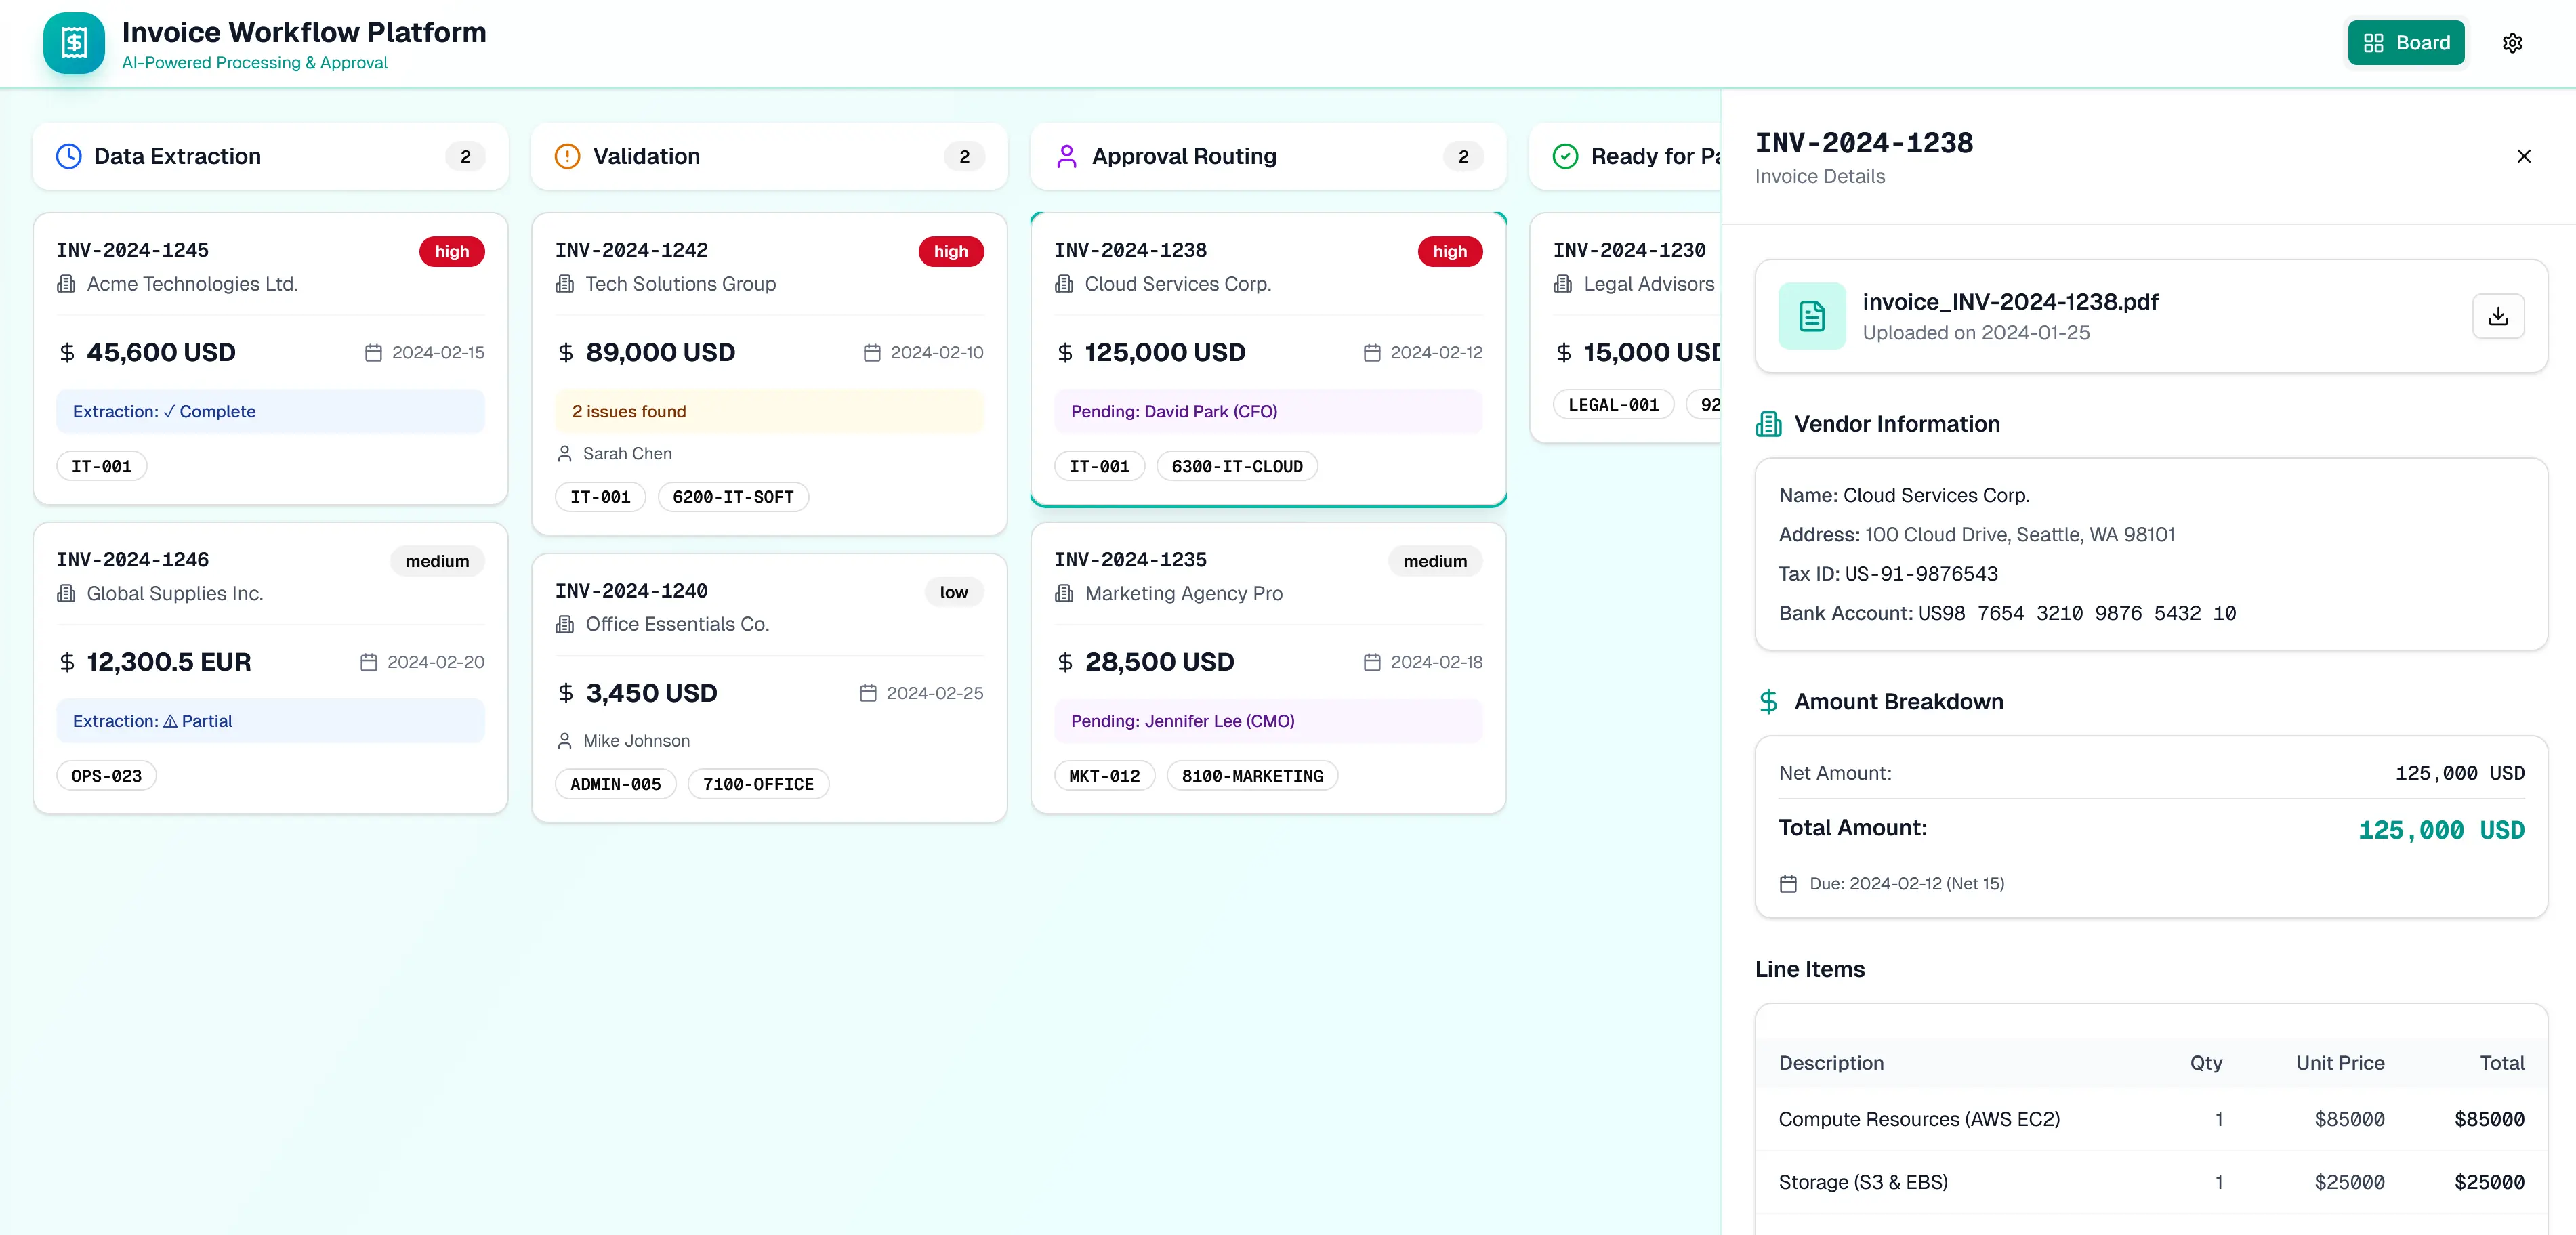Select the building icon next to Vendor Information
This screenshot has width=2576, height=1235.
pyautogui.click(x=1768, y=423)
